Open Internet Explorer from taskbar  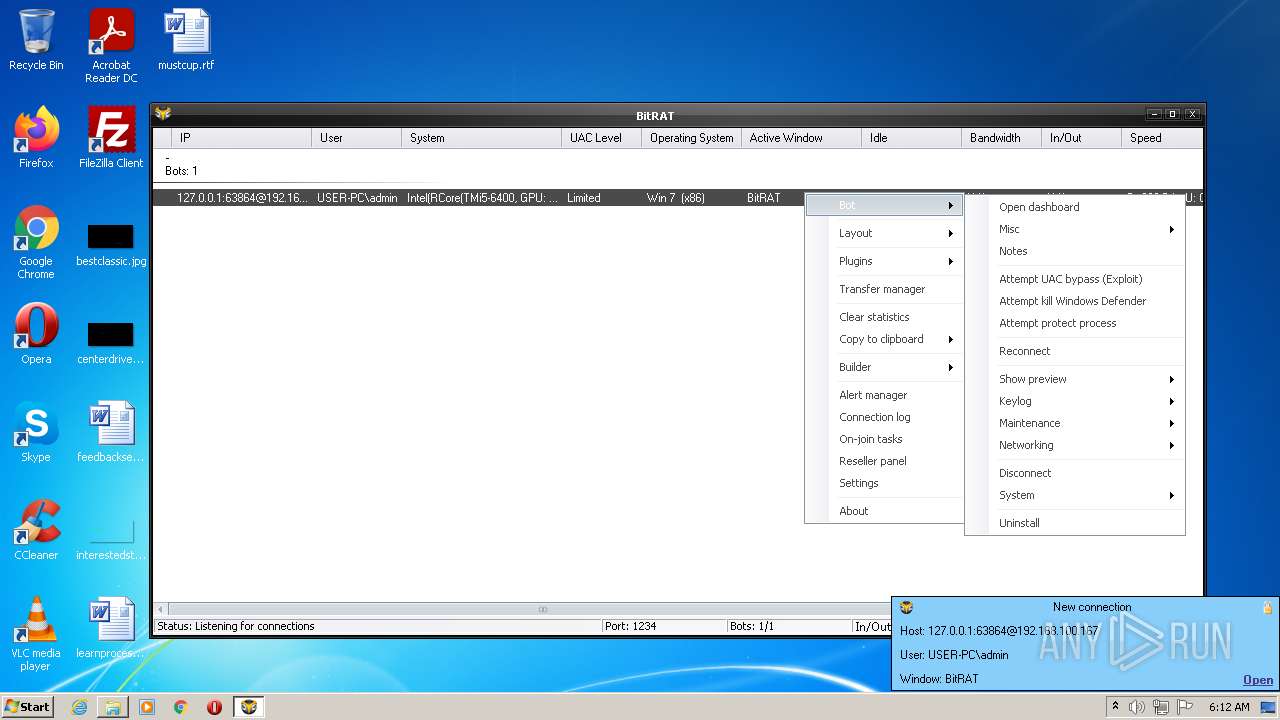79,707
